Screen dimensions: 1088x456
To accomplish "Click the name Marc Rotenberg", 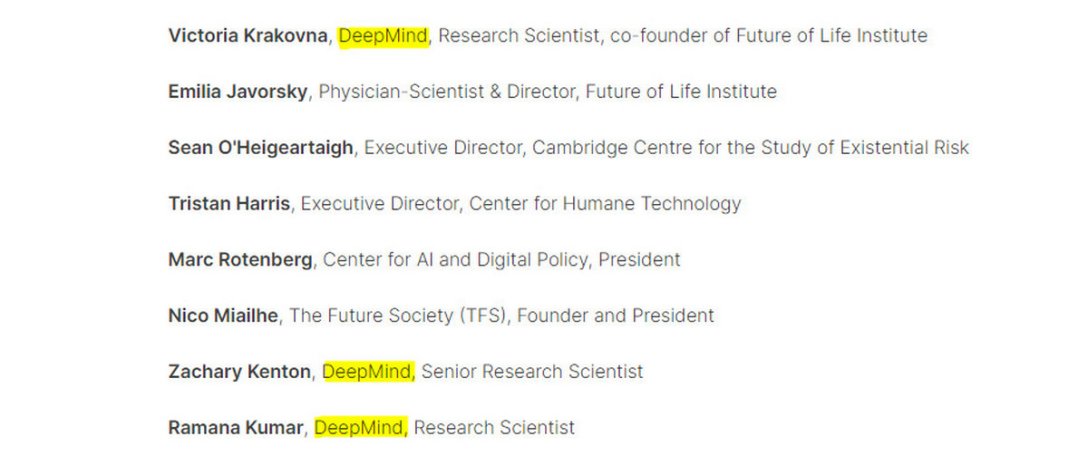I will click(240, 260).
